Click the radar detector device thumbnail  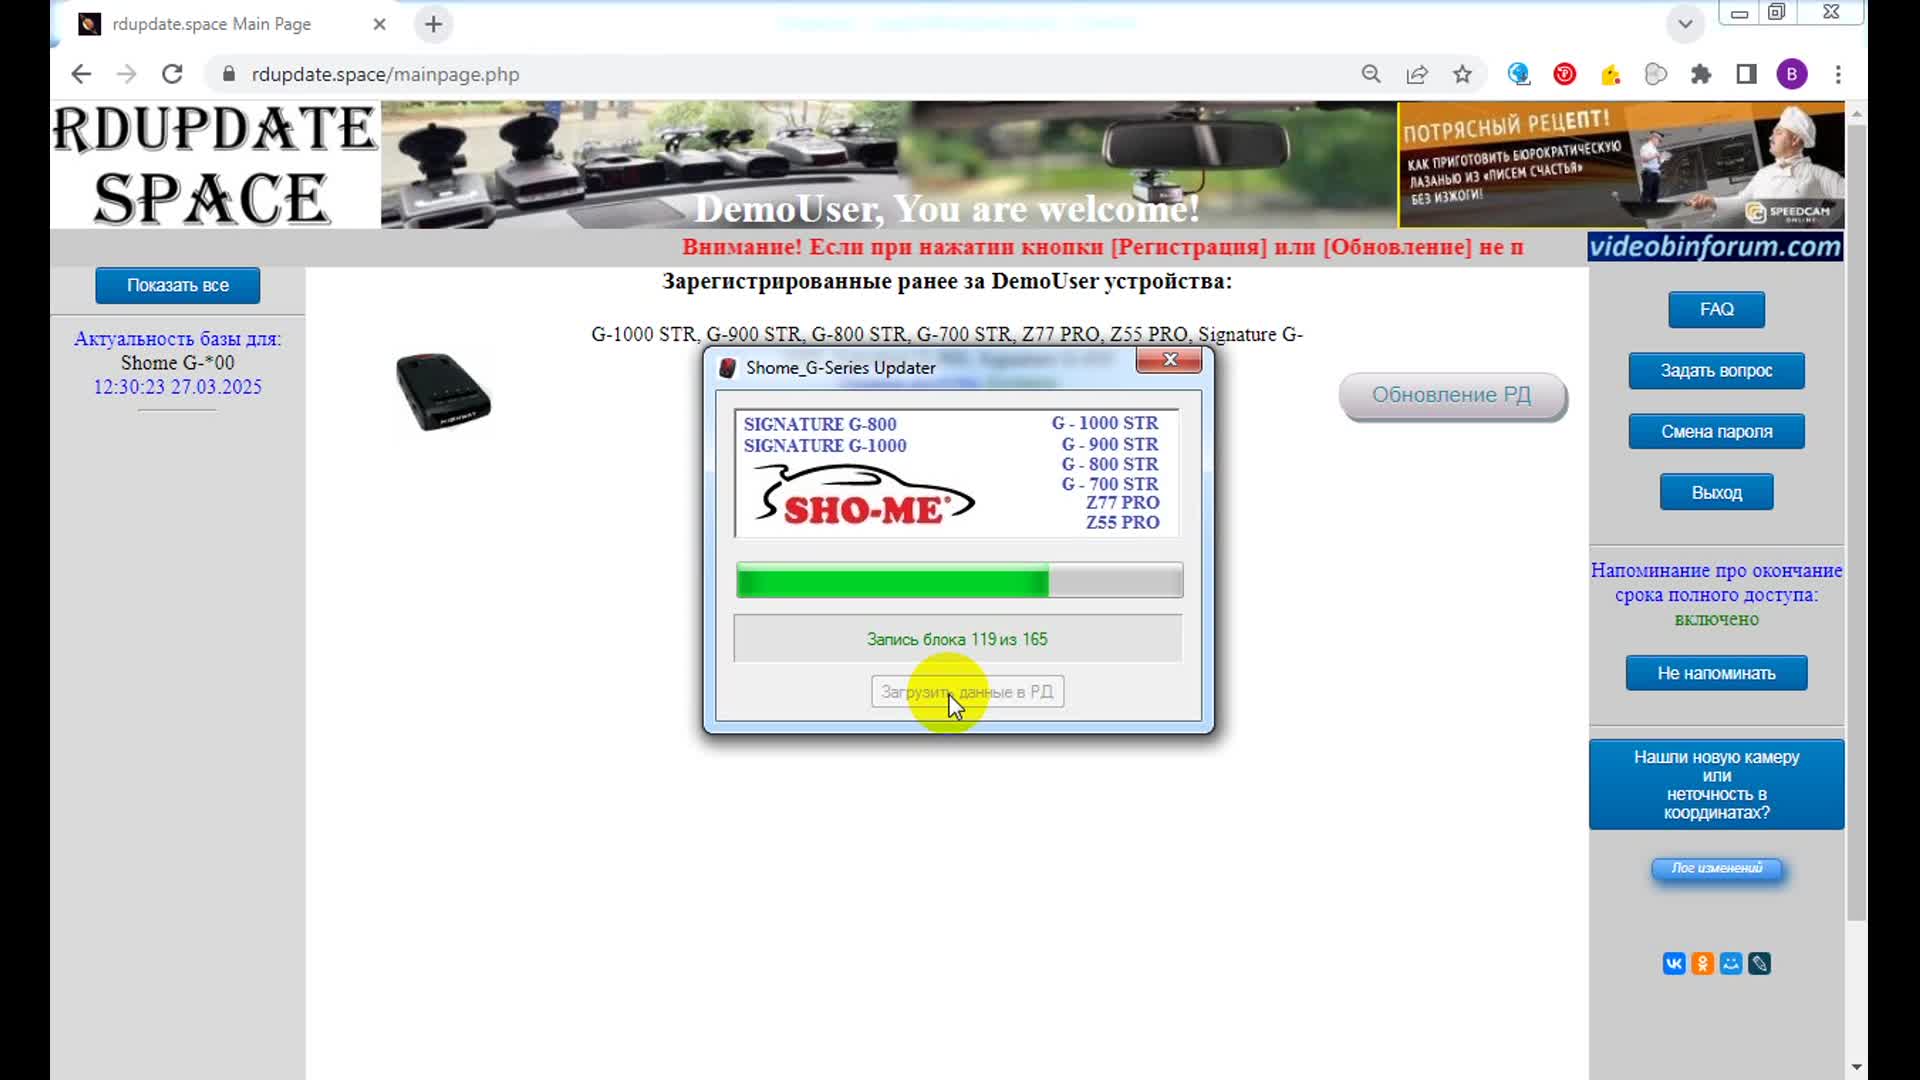coord(443,391)
